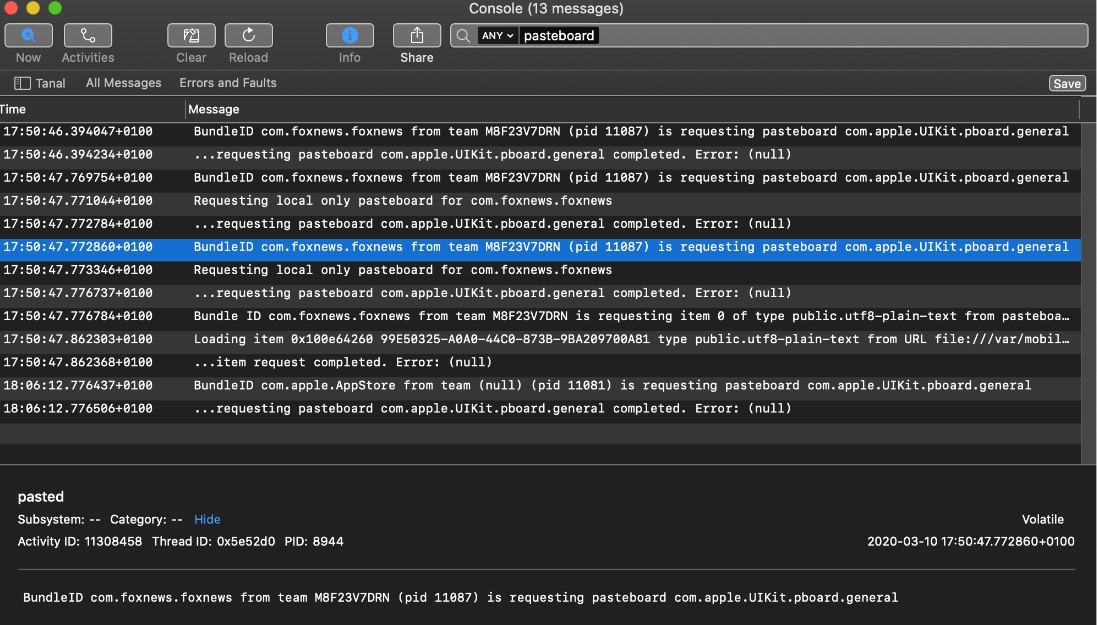Click the pasteboard search token
Screen dimensions: 1097x625
click(559, 36)
